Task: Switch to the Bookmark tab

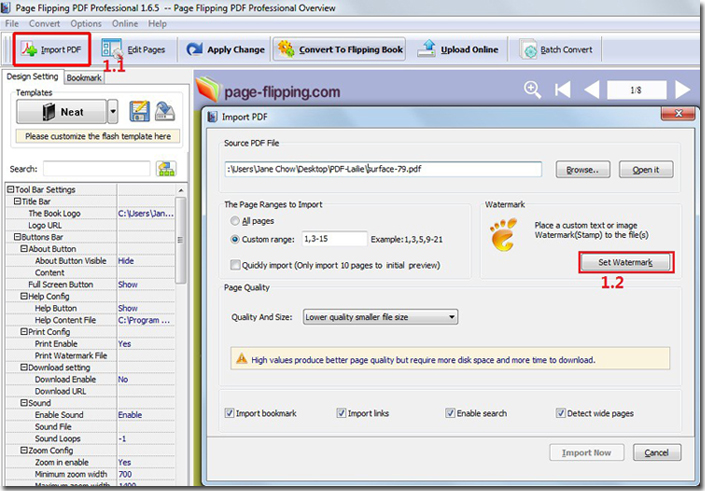Action: (x=84, y=78)
